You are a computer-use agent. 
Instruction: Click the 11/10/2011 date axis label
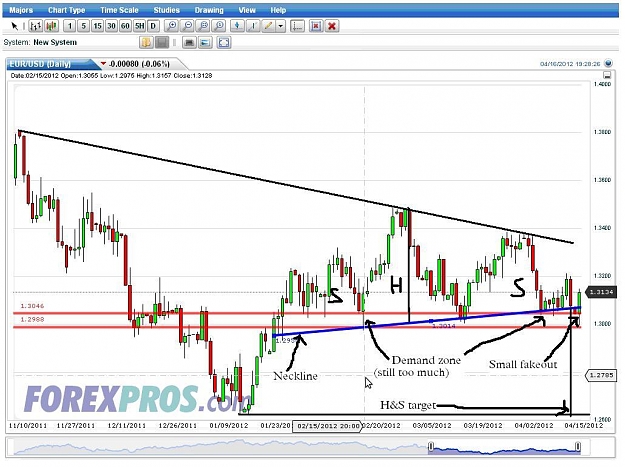(x=28, y=426)
